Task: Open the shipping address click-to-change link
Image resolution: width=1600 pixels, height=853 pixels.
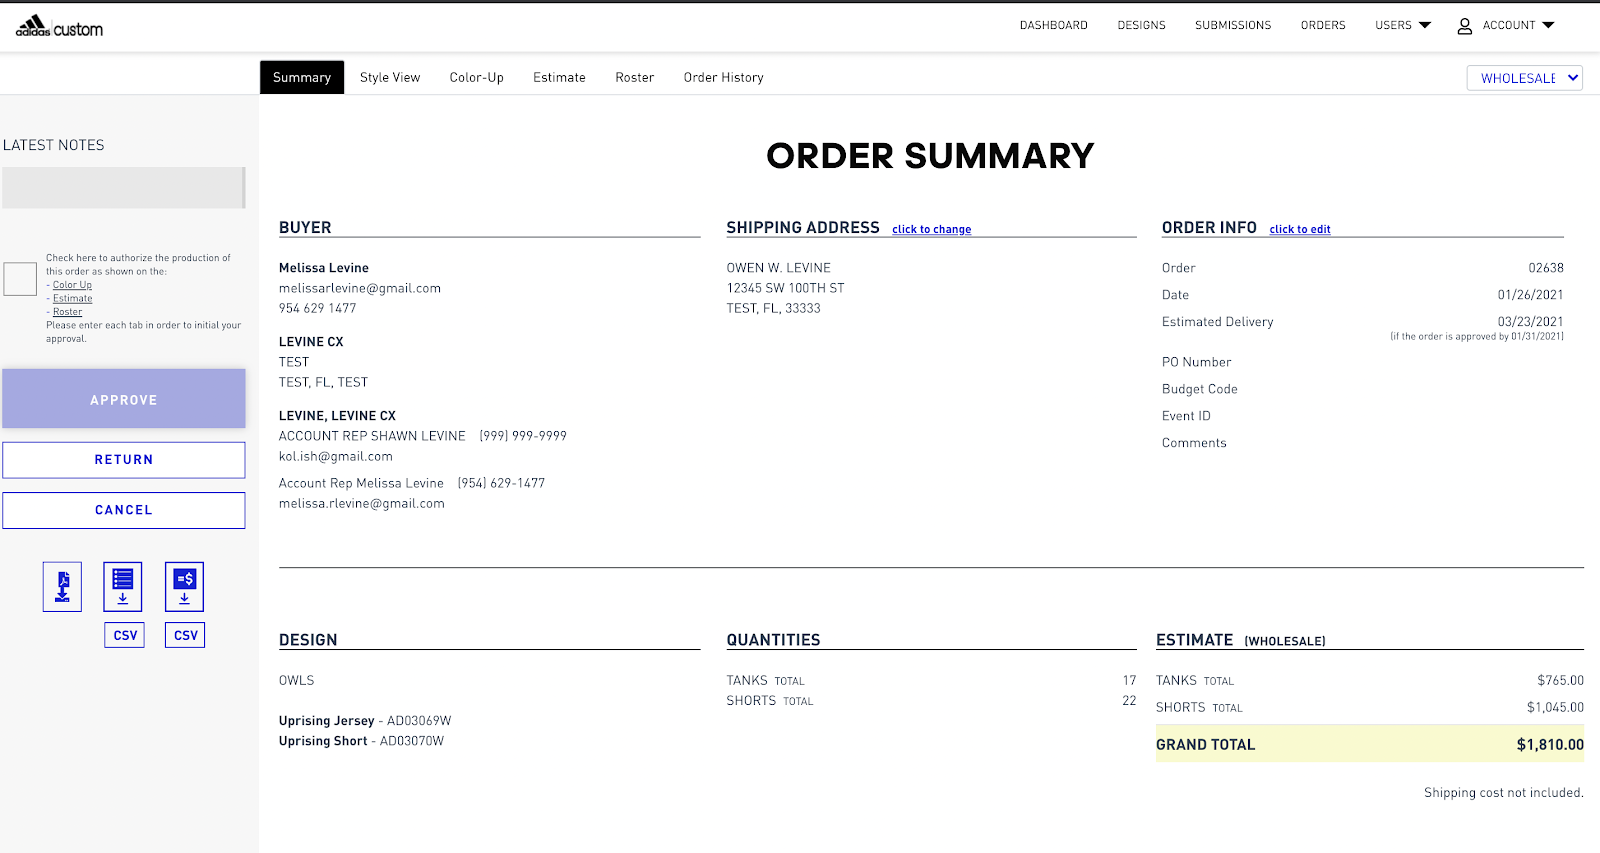Action: point(930,229)
